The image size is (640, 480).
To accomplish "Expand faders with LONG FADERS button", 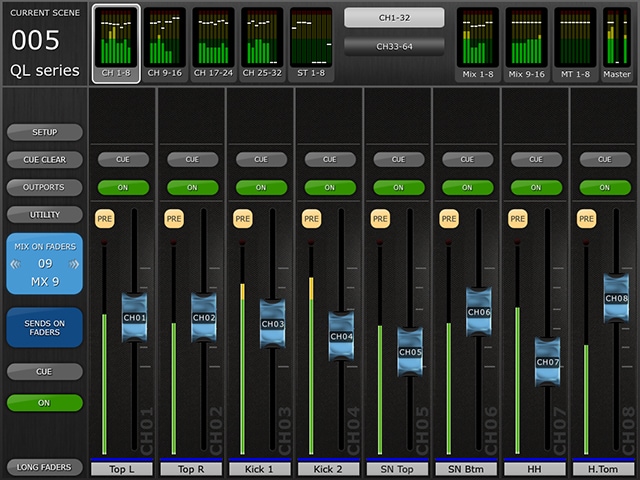I will [x=44, y=467].
